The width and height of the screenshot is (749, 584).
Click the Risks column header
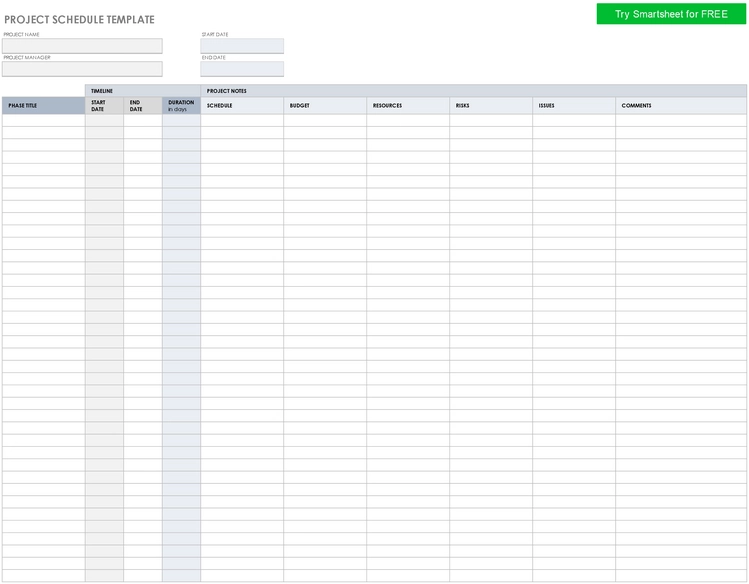click(491, 106)
